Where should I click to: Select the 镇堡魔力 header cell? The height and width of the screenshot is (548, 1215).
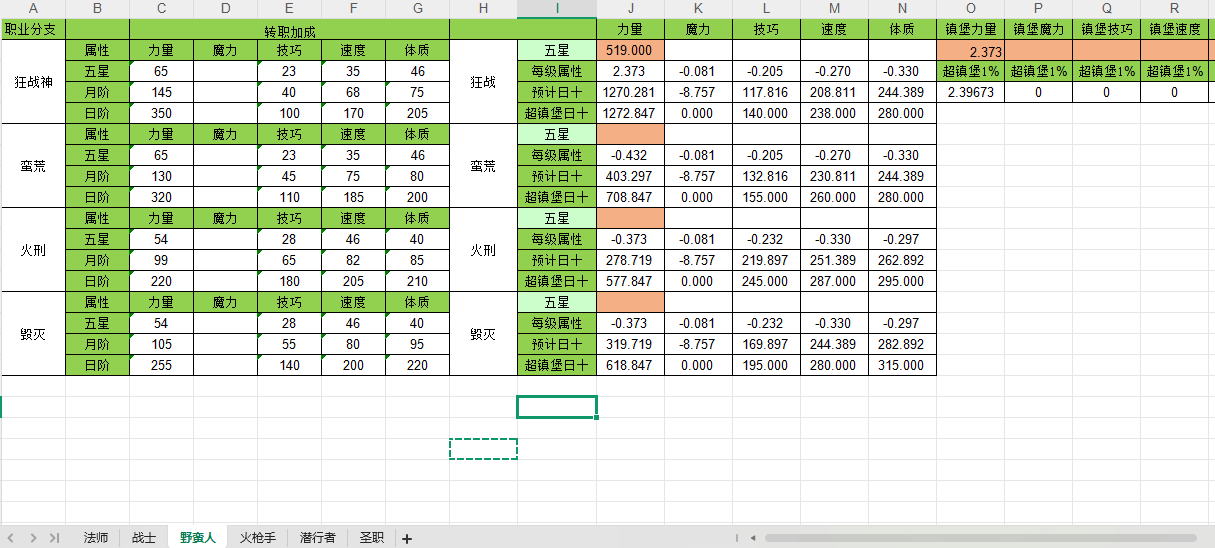[1038, 29]
